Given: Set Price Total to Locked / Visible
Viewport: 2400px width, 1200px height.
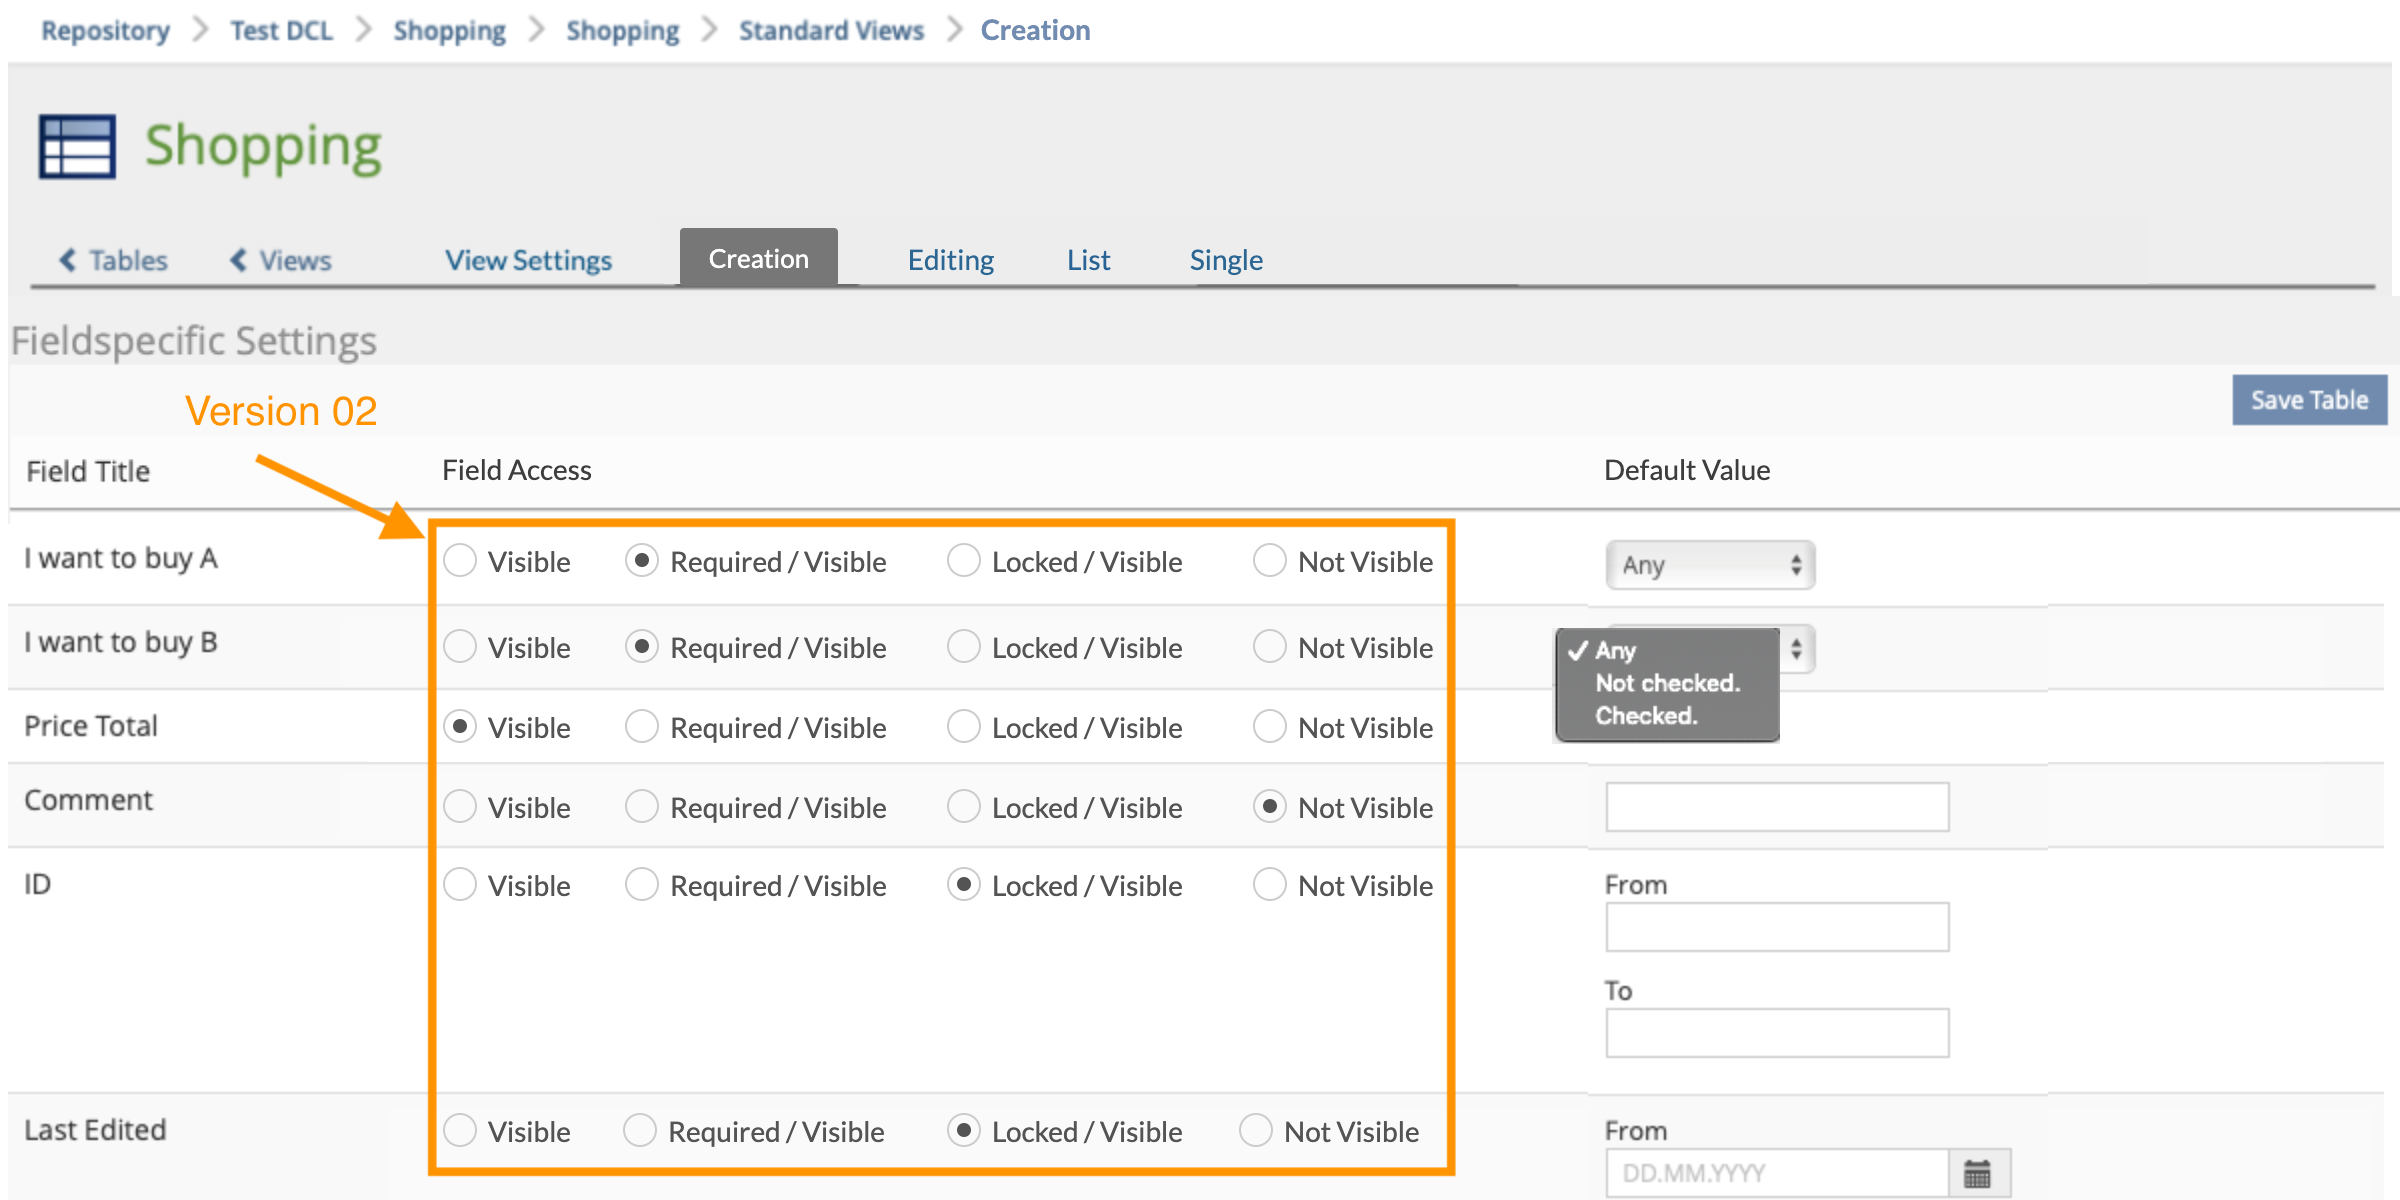Looking at the screenshot, I should 964,727.
